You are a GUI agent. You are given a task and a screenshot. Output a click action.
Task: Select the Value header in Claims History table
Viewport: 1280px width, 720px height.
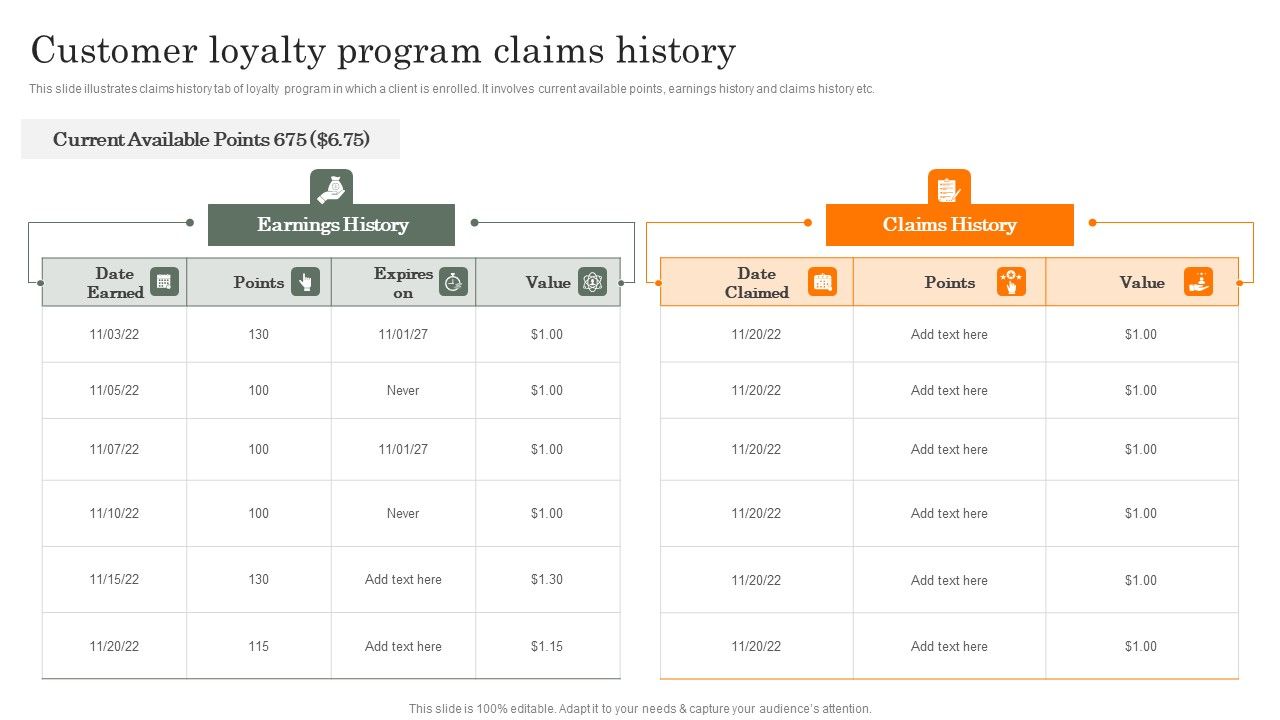pyautogui.click(x=1142, y=282)
